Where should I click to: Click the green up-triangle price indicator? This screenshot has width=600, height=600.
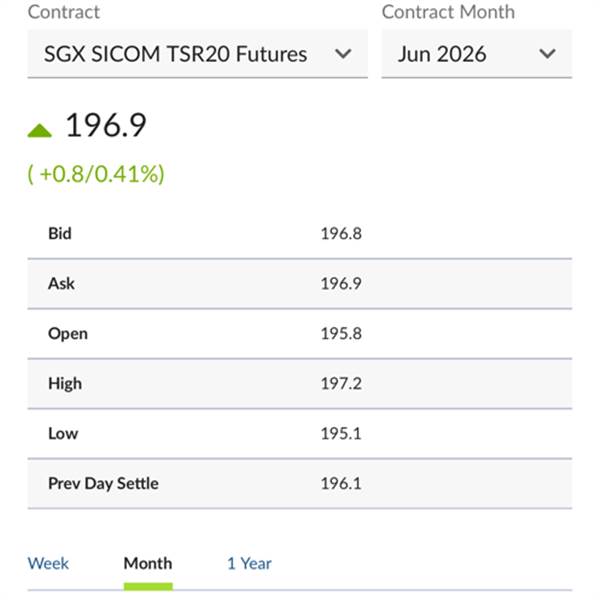point(40,129)
